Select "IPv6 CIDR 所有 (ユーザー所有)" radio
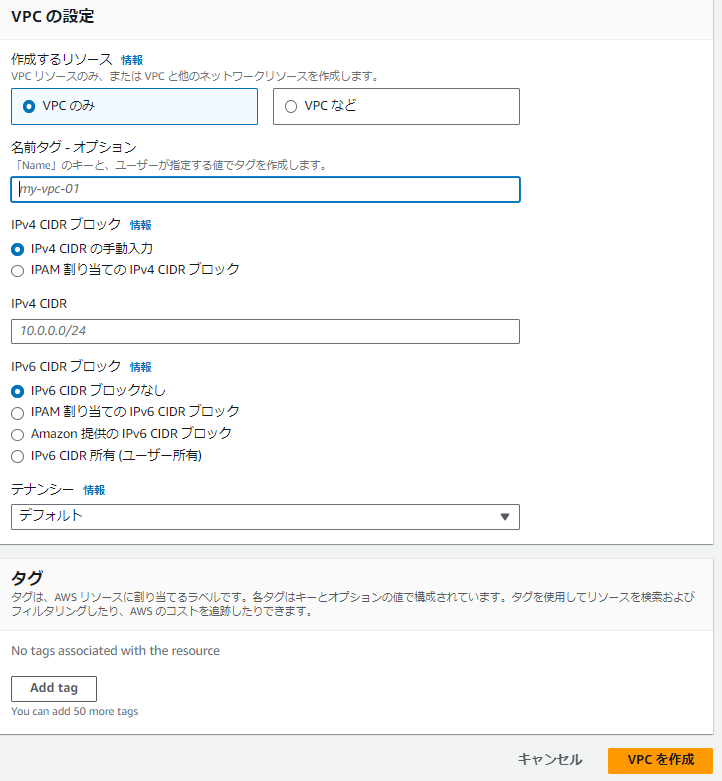 (x=17, y=456)
